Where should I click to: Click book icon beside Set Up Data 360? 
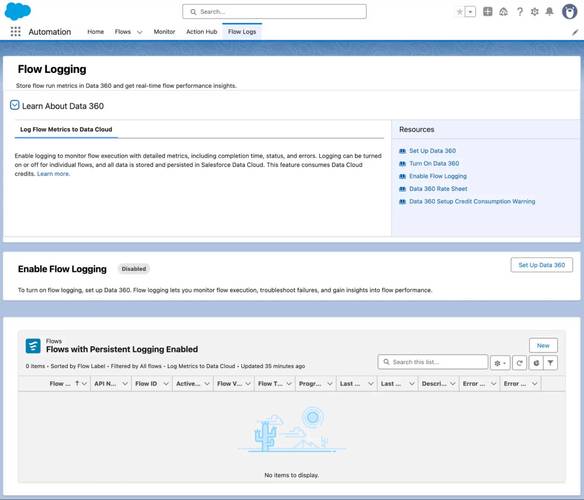pos(402,151)
